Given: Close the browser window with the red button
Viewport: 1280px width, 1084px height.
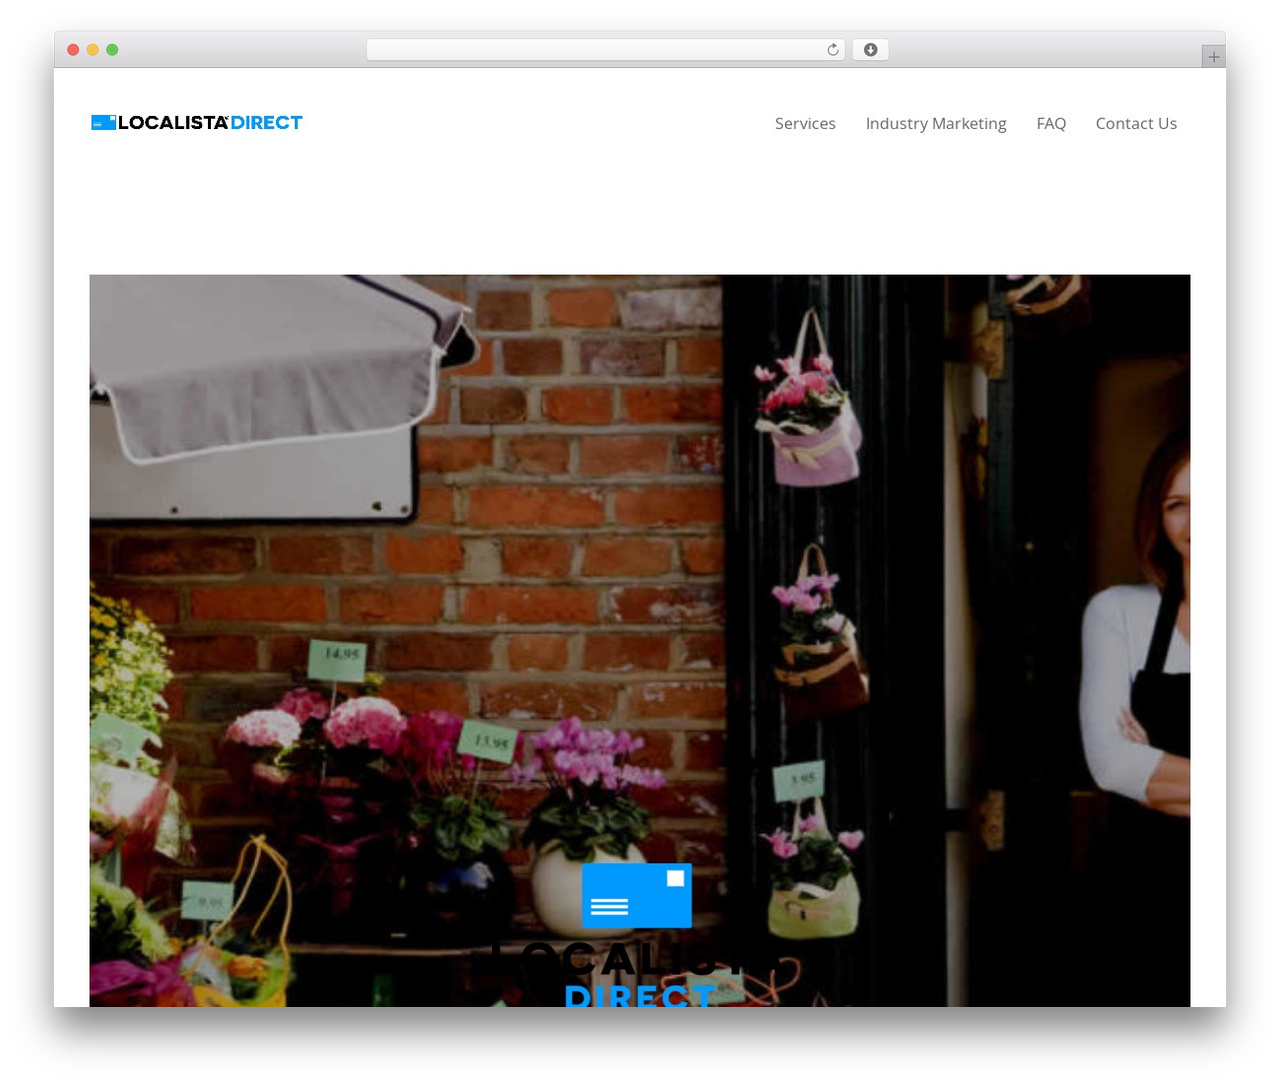Looking at the screenshot, I should (x=73, y=50).
